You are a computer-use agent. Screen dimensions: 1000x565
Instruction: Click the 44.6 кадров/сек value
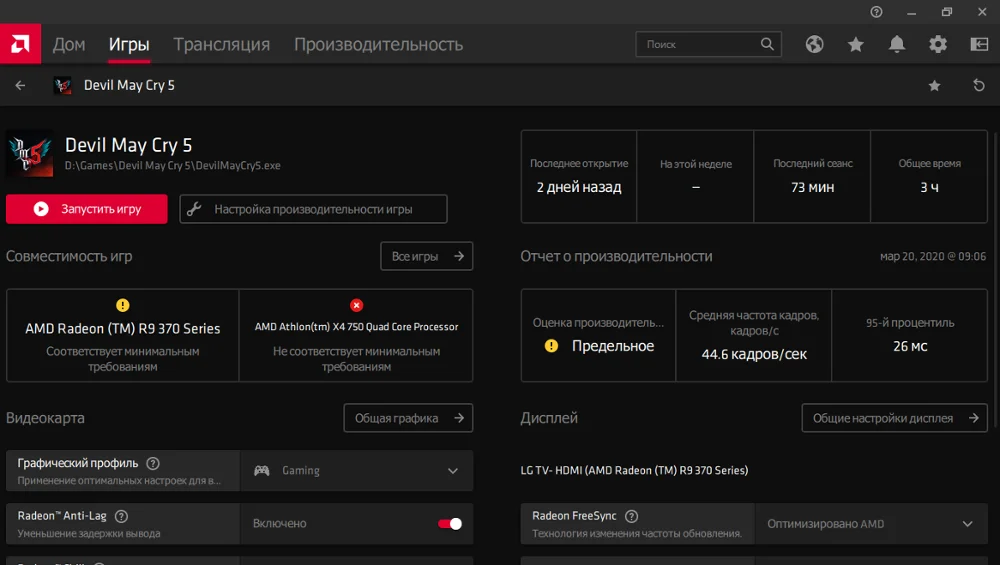coord(754,355)
